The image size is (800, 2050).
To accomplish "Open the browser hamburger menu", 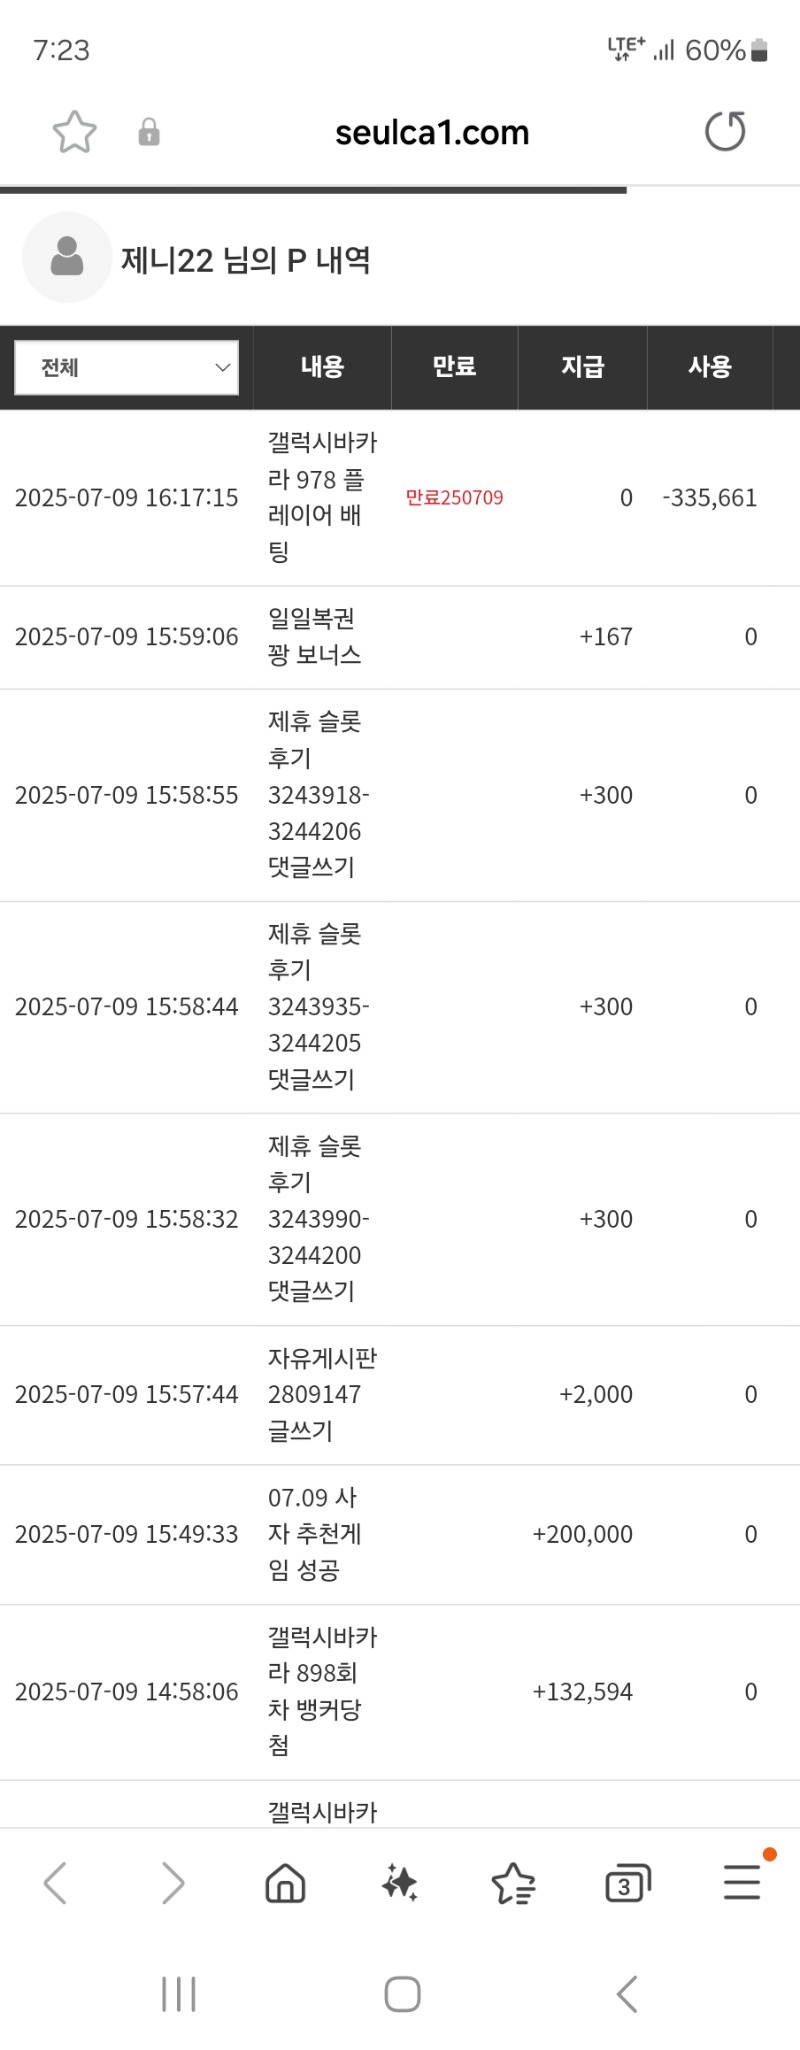I will [x=742, y=1882].
